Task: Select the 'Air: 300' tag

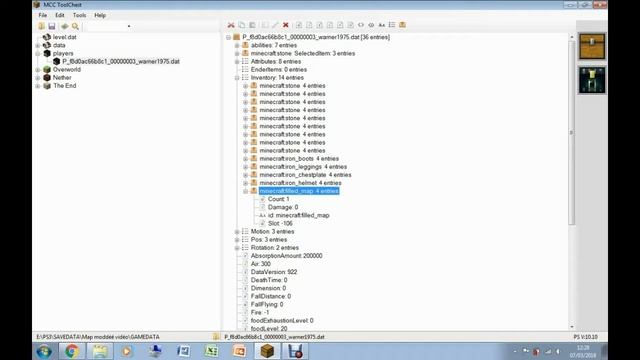Action: [260, 264]
